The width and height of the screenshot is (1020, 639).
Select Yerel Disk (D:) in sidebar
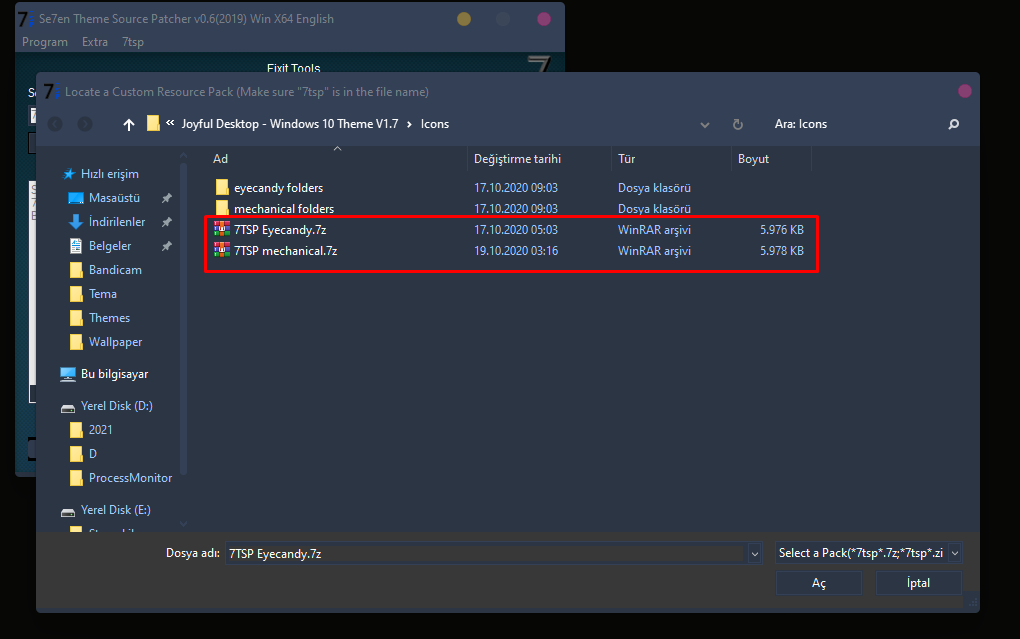(x=116, y=406)
